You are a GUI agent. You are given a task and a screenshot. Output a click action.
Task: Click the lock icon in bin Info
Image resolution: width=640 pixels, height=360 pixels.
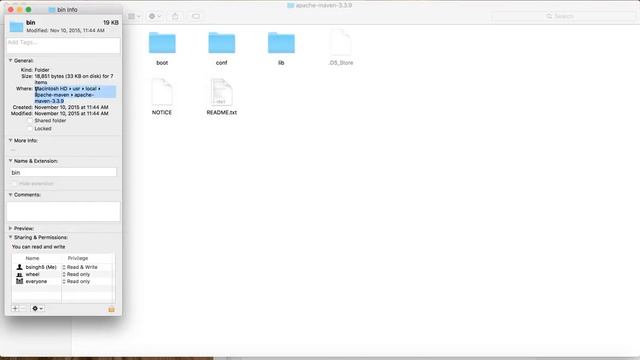point(111,309)
